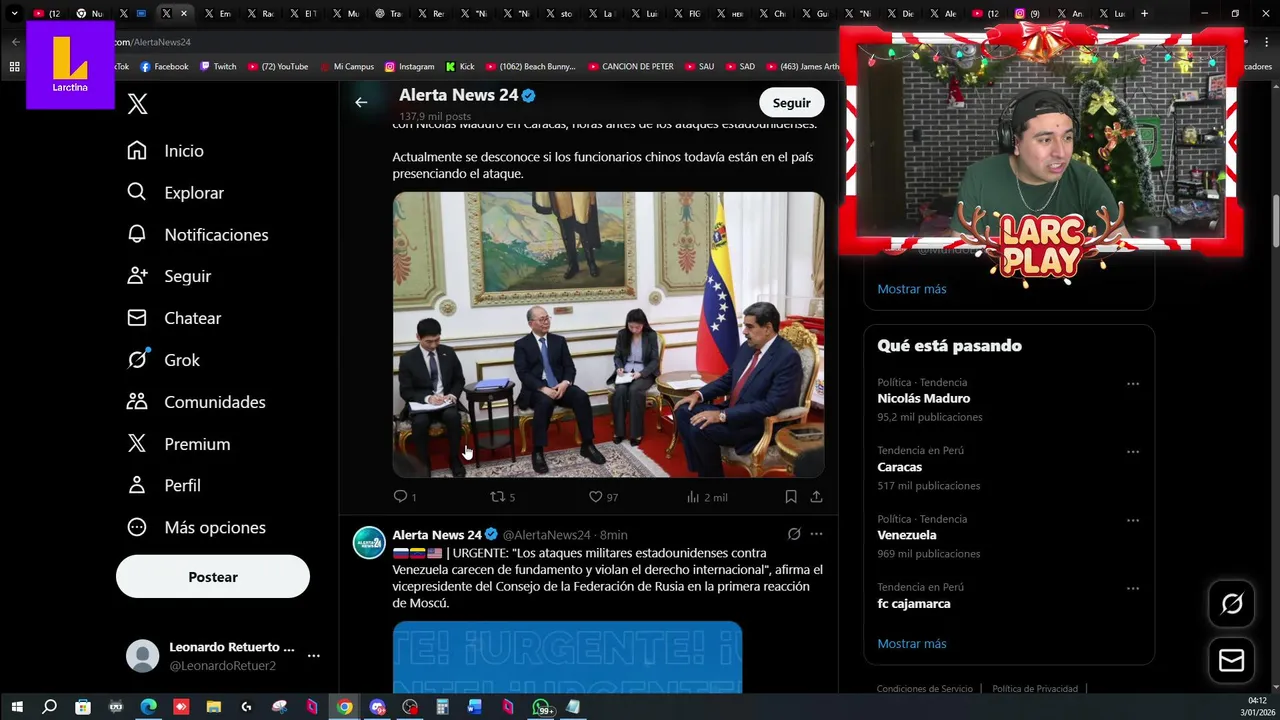The width and height of the screenshot is (1280, 720).
Task: Open Instagram bookmark in the bookmarks bar
Action: point(410,67)
